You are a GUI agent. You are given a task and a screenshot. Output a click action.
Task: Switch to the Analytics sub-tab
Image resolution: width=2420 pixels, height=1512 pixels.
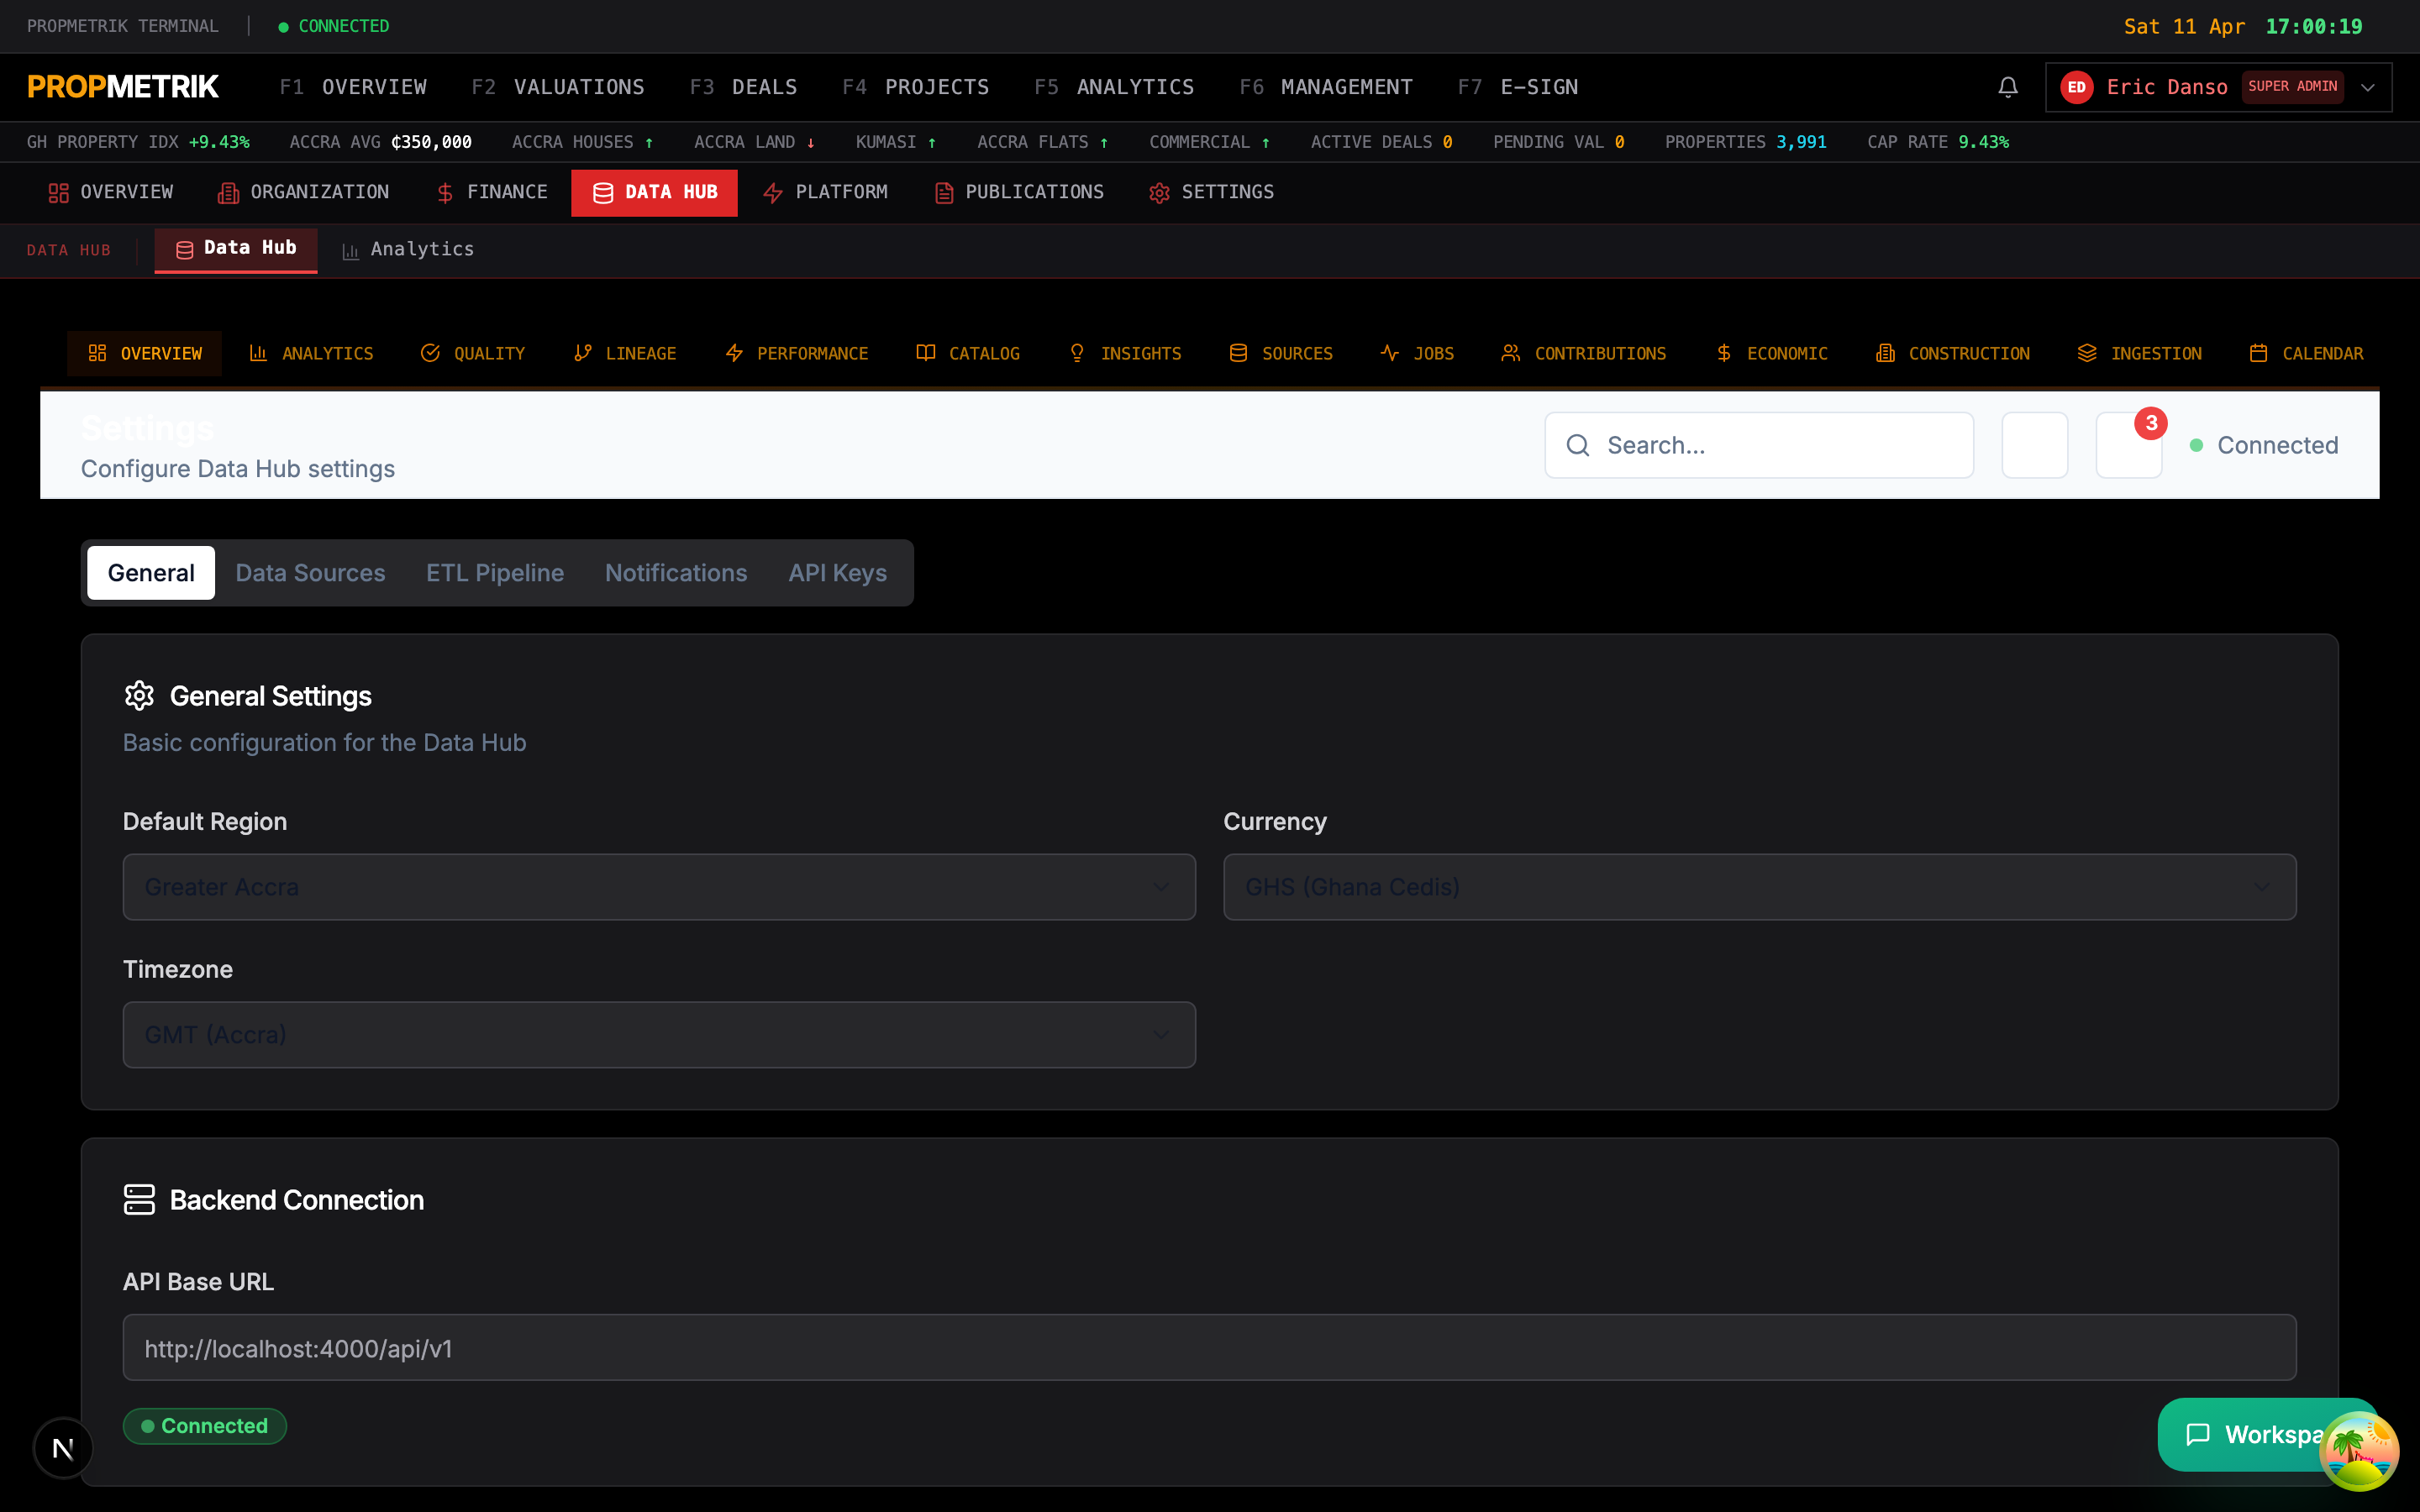[407, 249]
